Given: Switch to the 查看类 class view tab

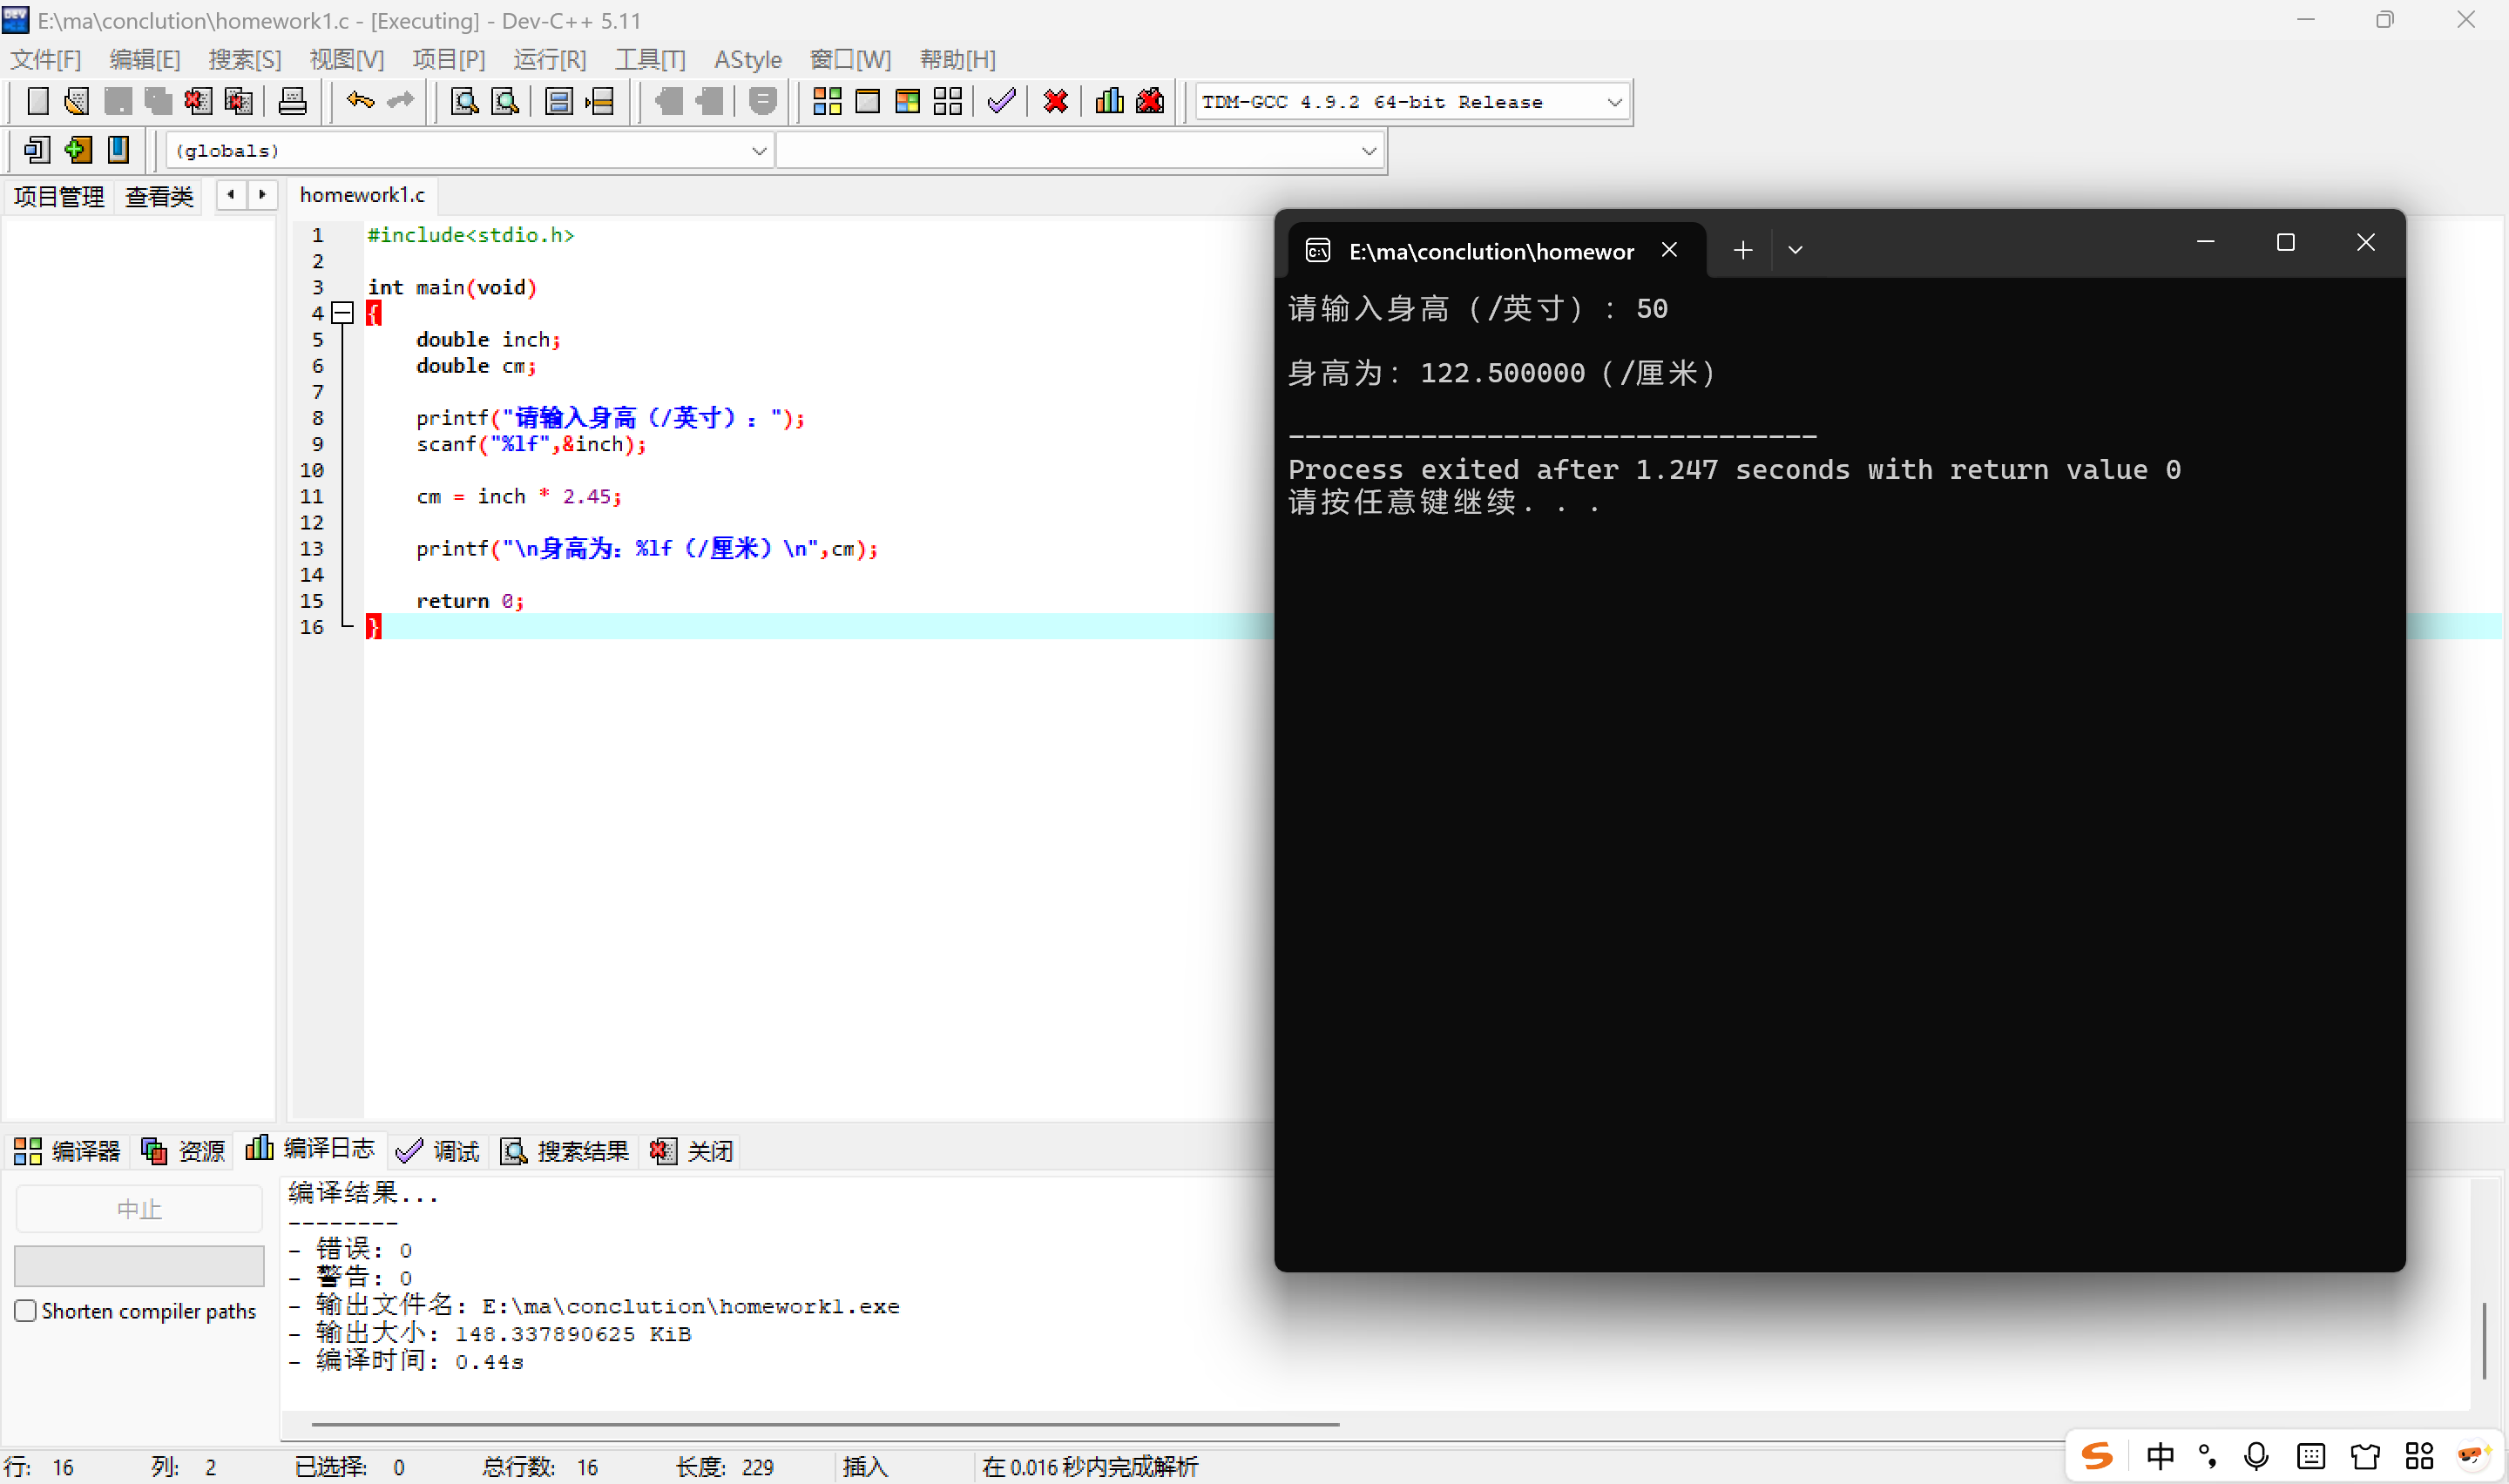Looking at the screenshot, I should [159, 196].
